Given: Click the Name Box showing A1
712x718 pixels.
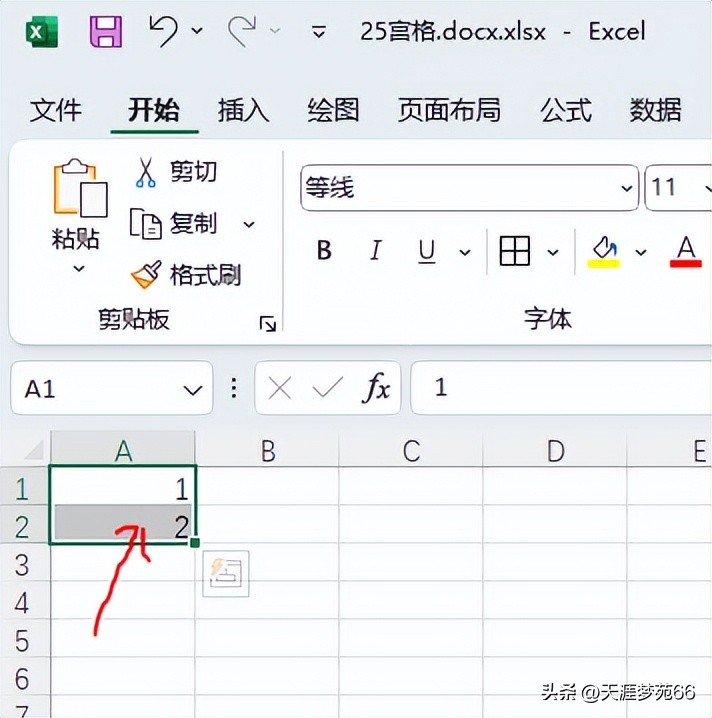Looking at the screenshot, I should point(111,388).
